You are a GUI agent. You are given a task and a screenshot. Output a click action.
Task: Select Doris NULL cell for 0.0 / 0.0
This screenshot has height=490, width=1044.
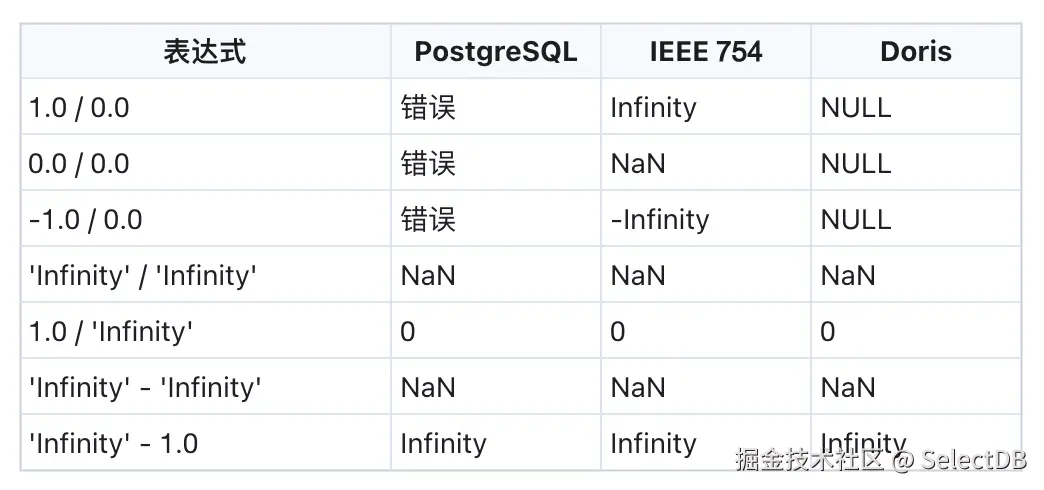point(855,164)
